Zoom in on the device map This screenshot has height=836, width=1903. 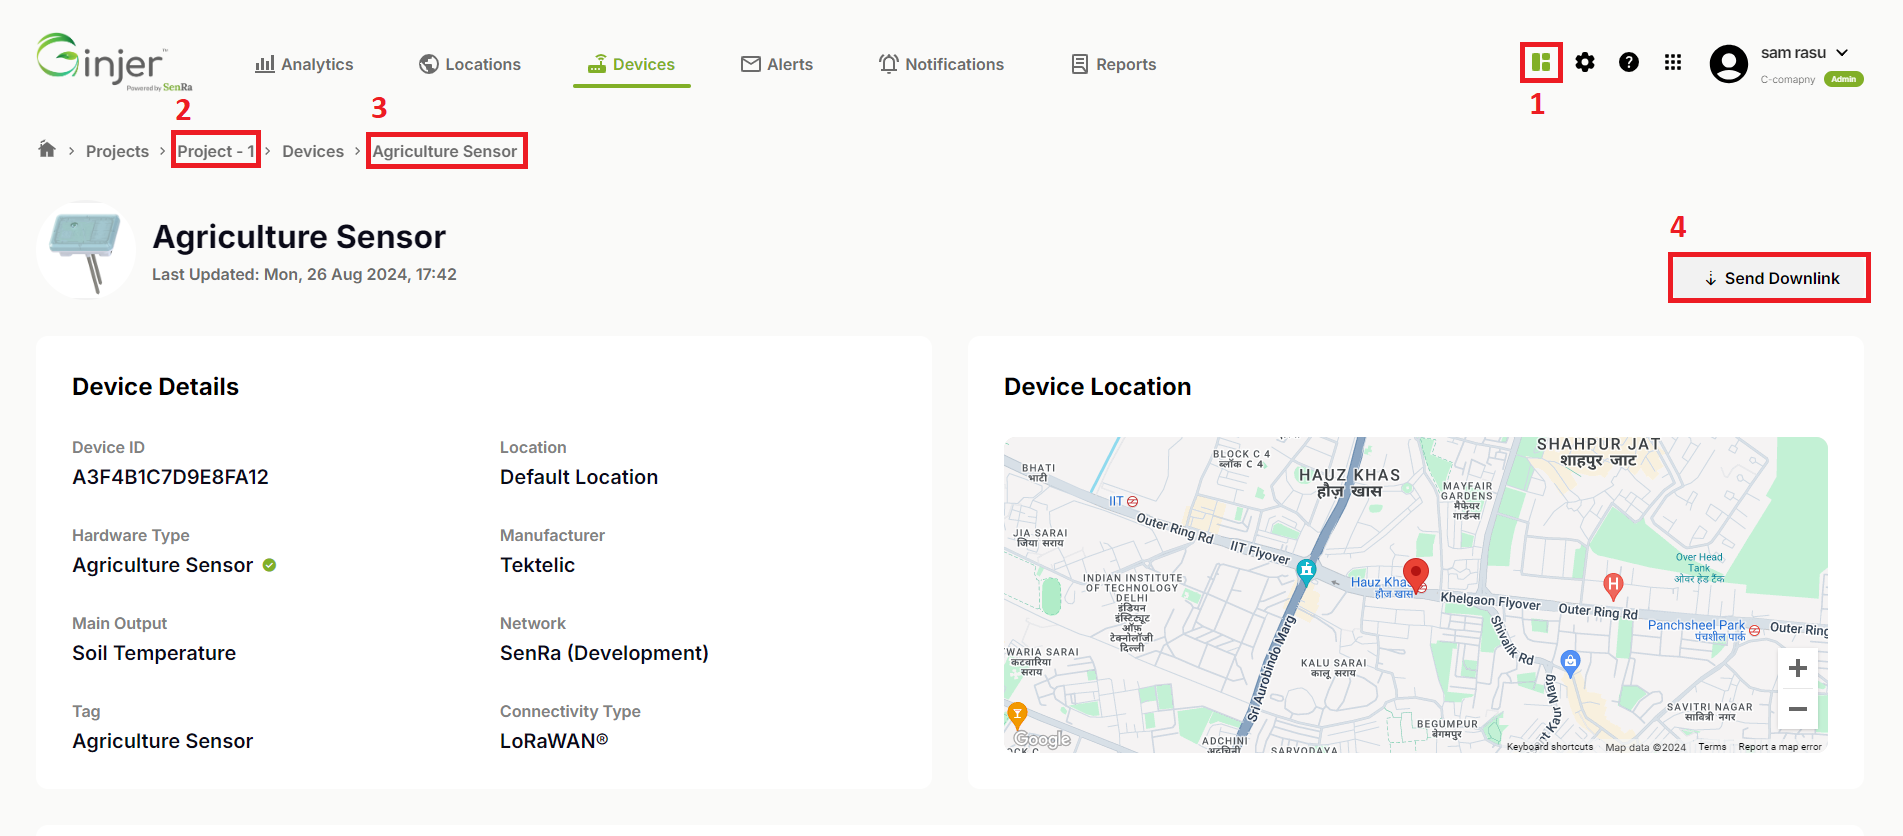coord(1797,669)
